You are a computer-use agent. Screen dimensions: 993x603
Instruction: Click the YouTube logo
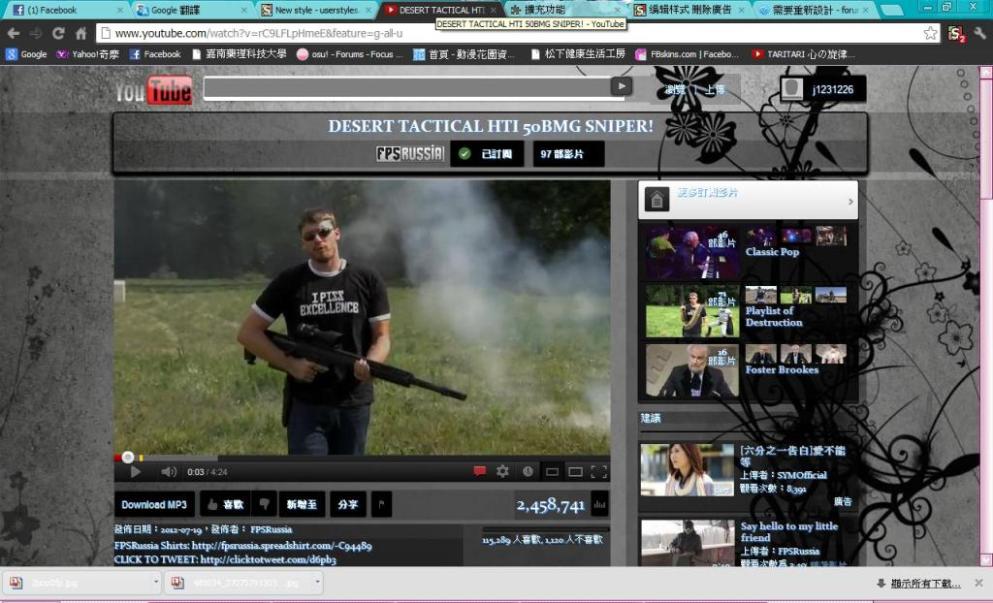tap(154, 91)
